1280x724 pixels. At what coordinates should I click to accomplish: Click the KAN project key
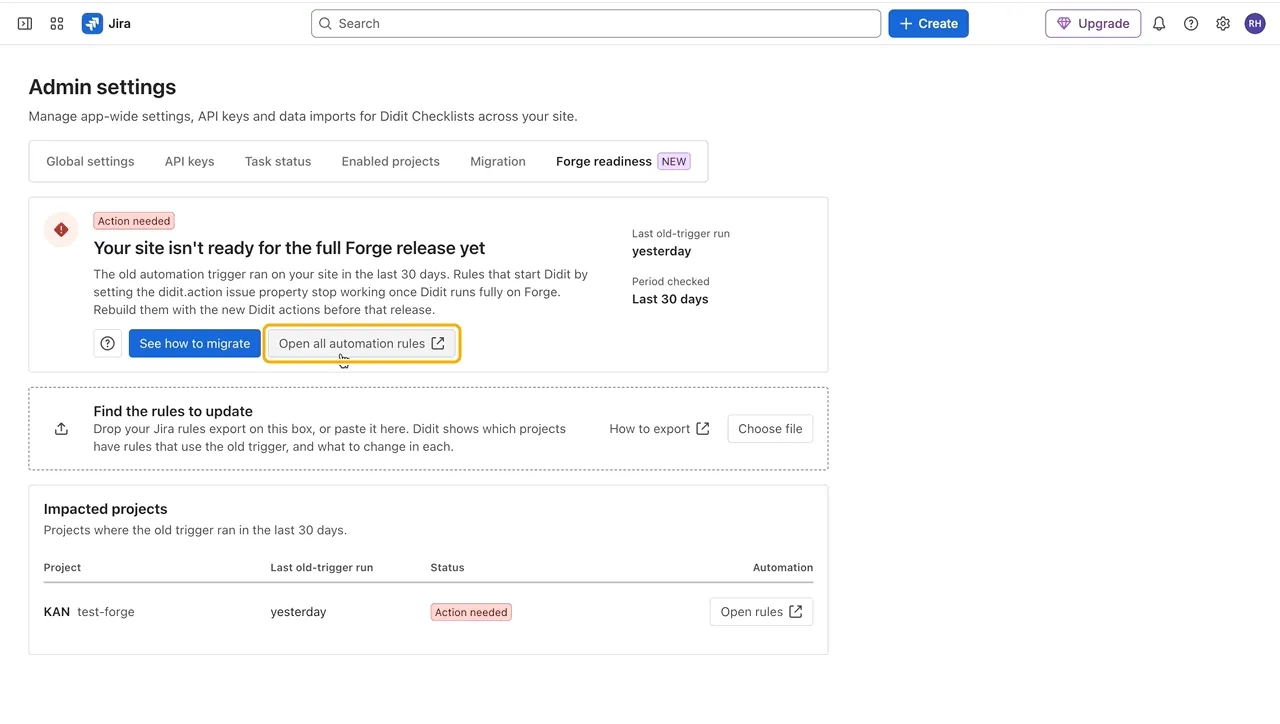(57, 612)
